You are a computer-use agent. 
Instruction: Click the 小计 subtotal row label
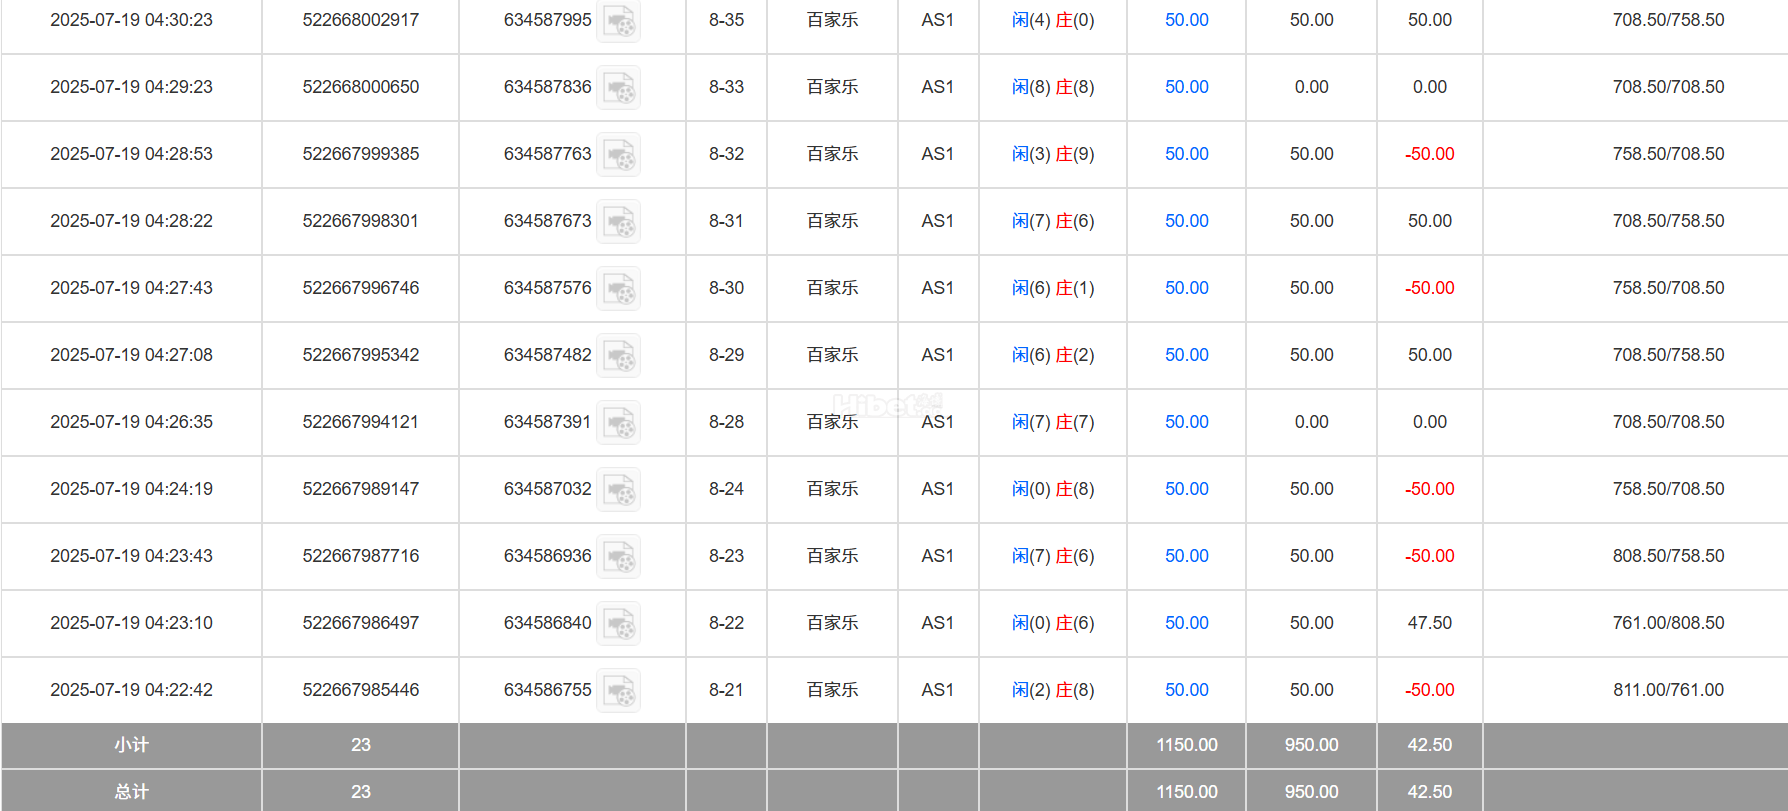pos(131,745)
